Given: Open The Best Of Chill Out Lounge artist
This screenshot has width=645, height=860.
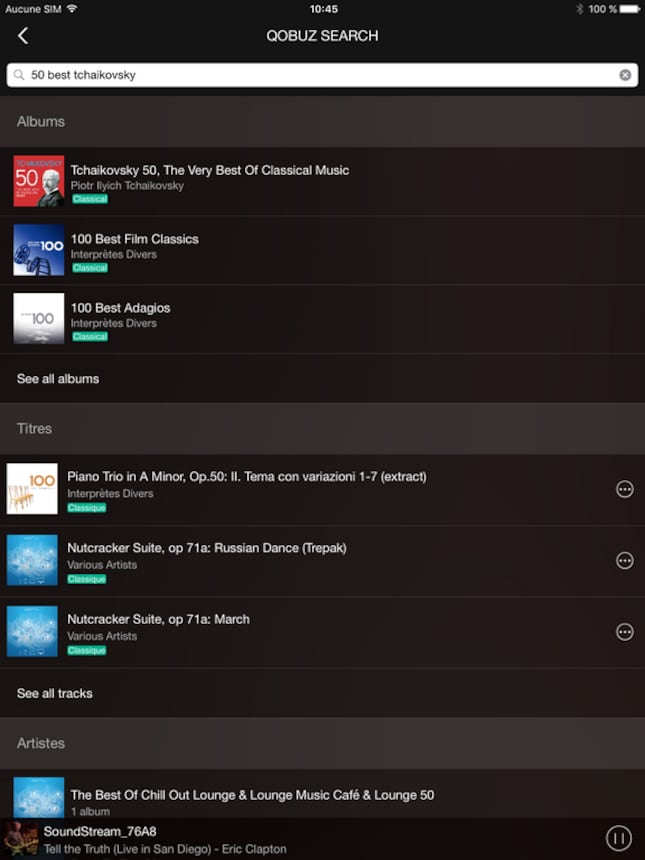Looking at the screenshot, I should coord(252,795).
